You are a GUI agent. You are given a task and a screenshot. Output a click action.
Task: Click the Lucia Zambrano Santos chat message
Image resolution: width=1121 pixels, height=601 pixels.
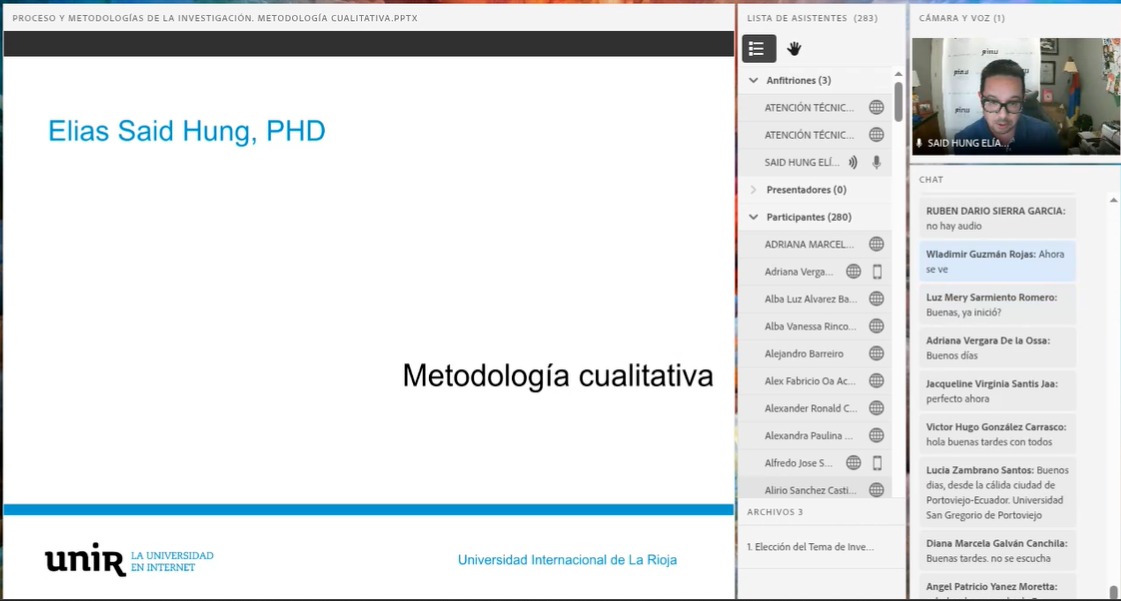tap(996, 492)
